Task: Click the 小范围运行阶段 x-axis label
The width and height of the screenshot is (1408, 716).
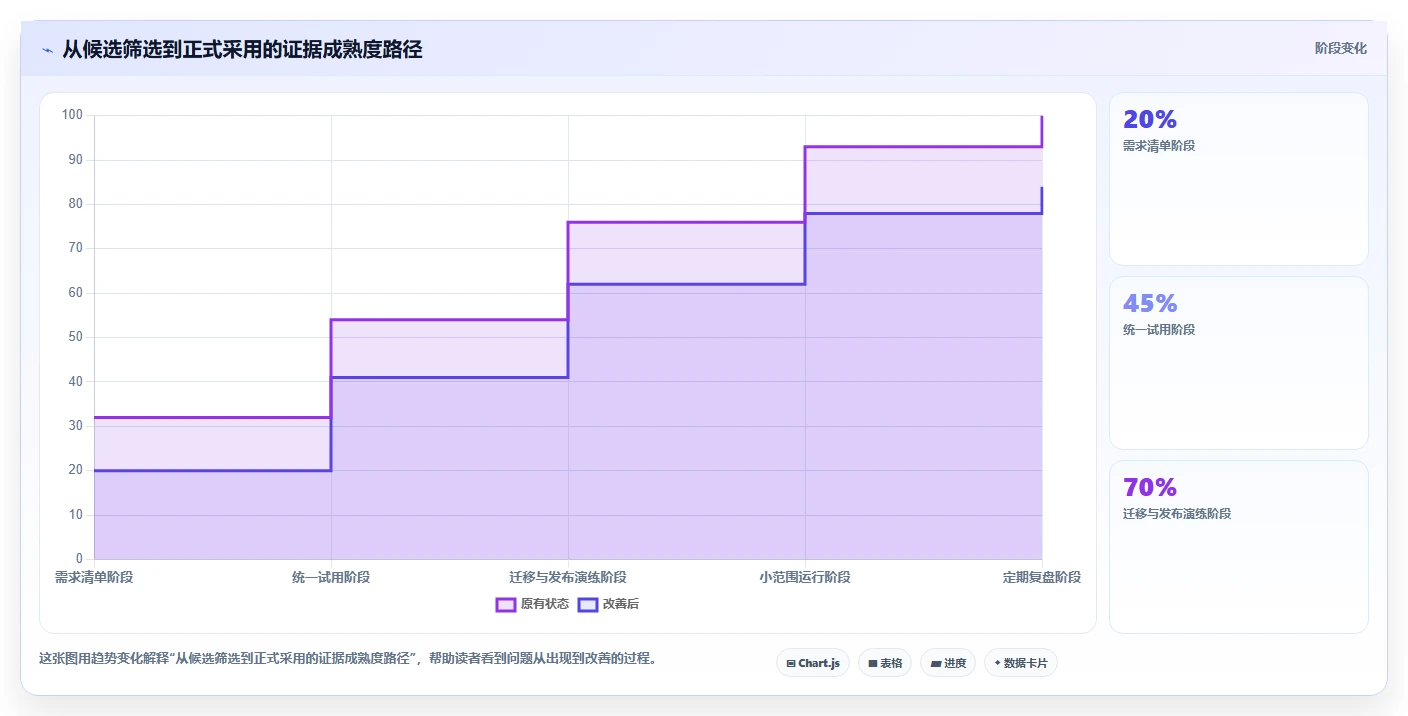Action: [805, 577]
